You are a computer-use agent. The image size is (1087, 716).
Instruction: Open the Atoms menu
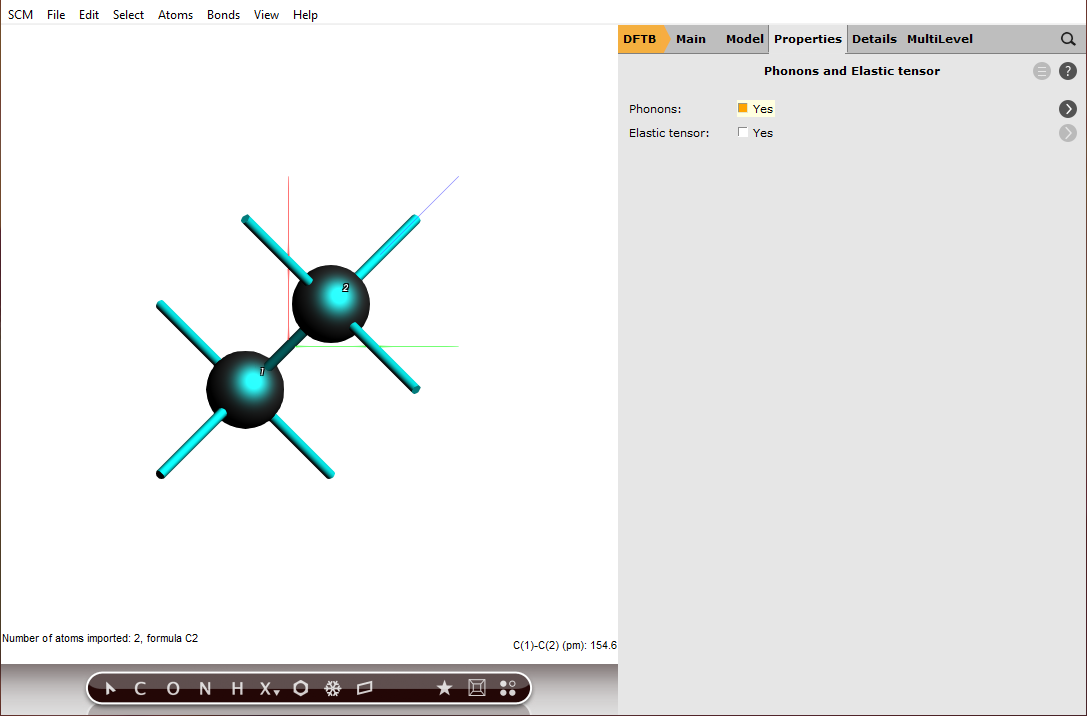click(x=175, y=15)
